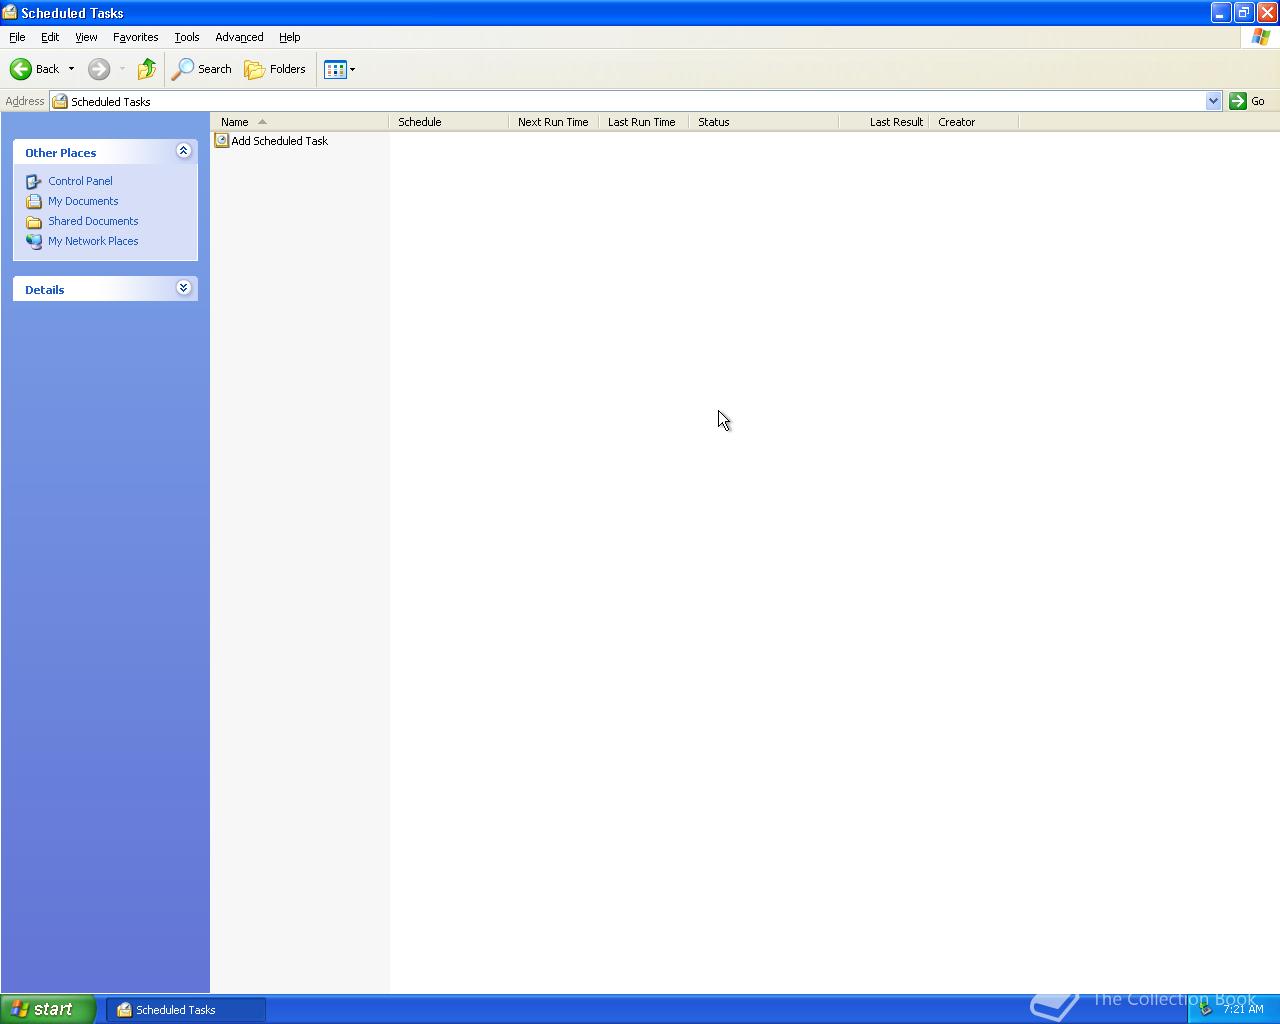Open the File menu
The height and width of the screenshot is (1024, 1280).
[x=17, y=37]
